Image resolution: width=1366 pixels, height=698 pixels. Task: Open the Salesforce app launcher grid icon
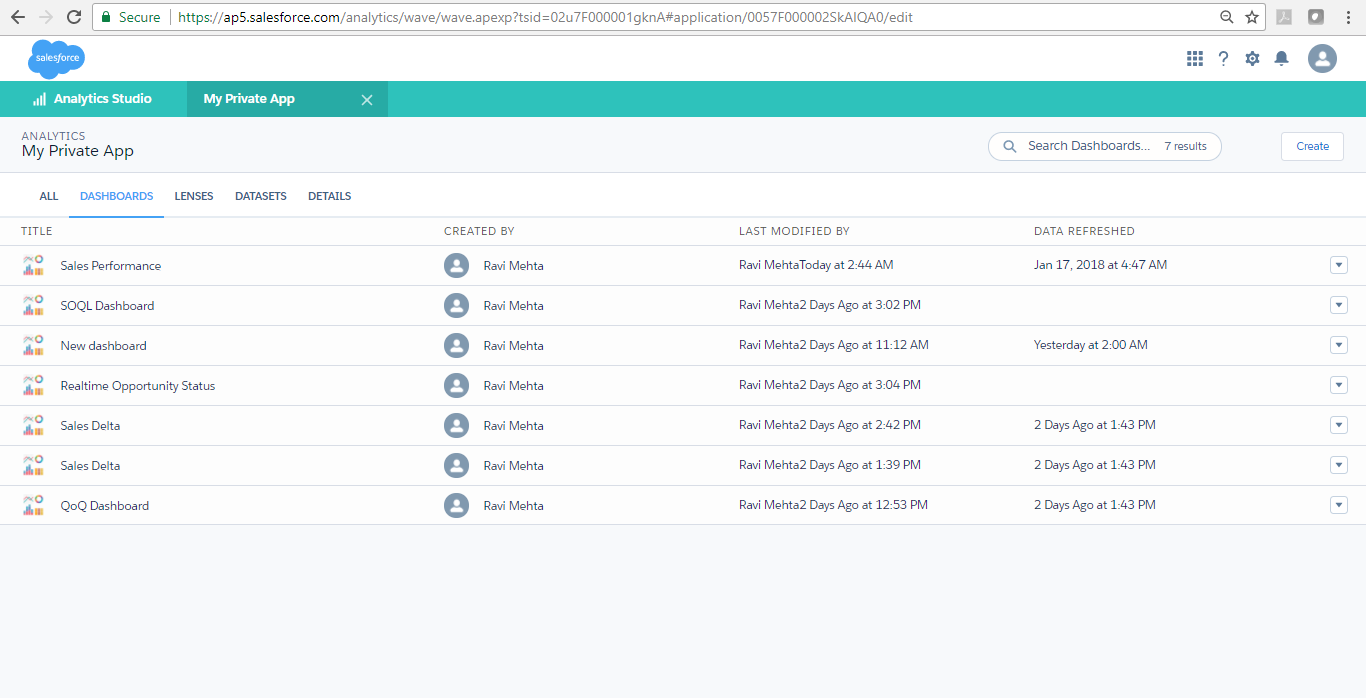(x=1194, y=58)
